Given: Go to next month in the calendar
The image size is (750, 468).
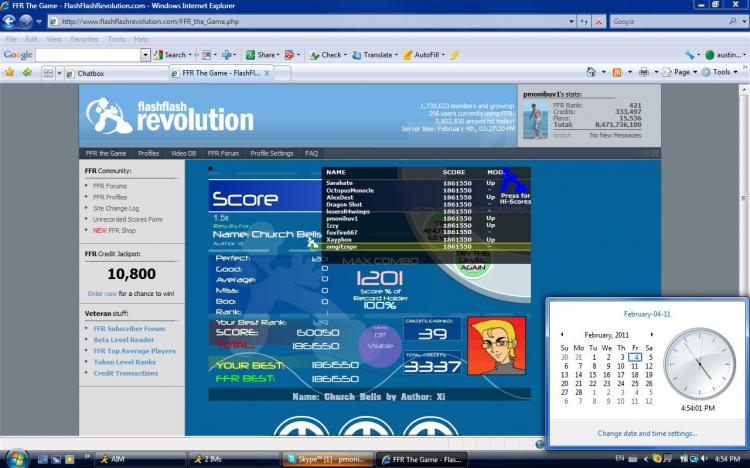Looking at the screenshot, I should (x=651, y=334).
